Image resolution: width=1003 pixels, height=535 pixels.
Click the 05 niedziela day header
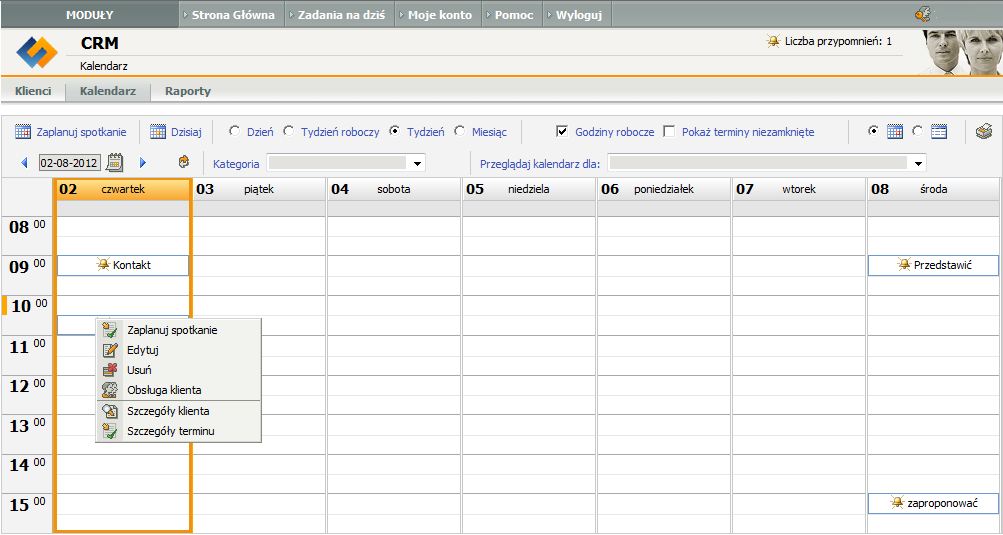coord(529,189)
